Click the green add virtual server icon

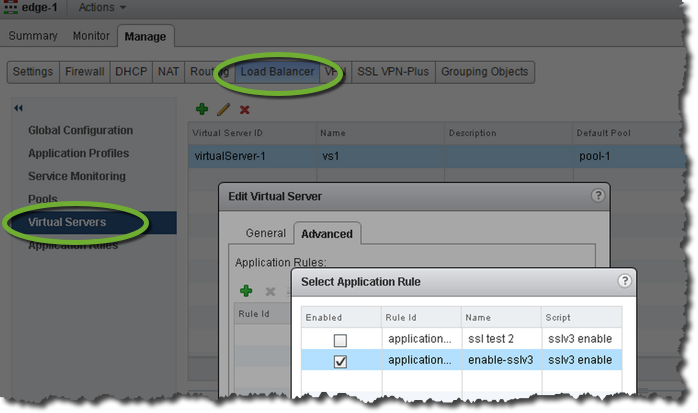(x=202, y=109)
